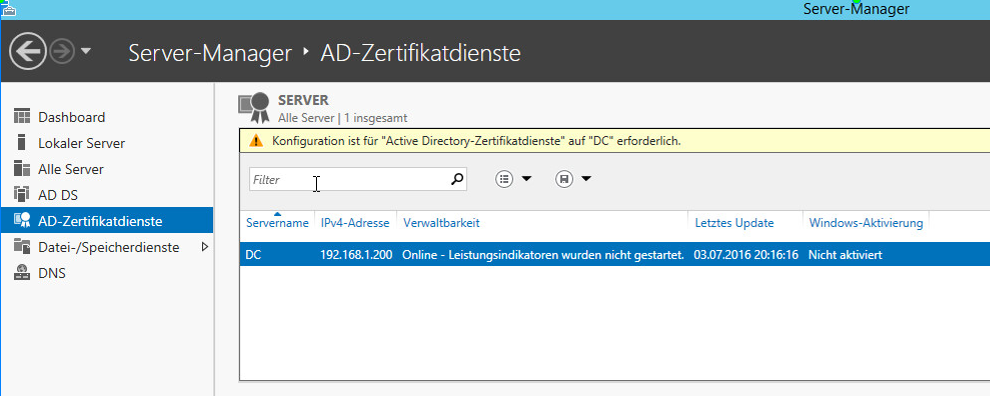The image size is (990, 396).
Task: Click the DNS icon in sidebar
Action: click(22, 273)
